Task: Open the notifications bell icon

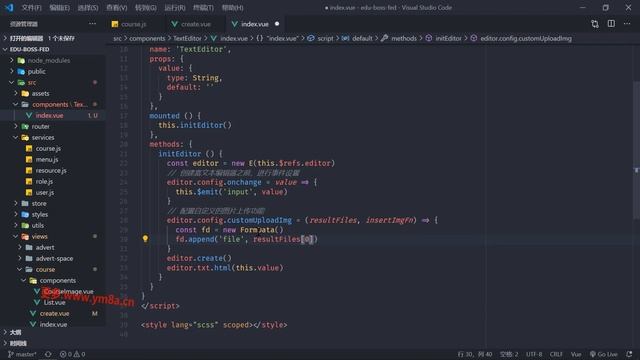Action: click(x=629, y=354)
